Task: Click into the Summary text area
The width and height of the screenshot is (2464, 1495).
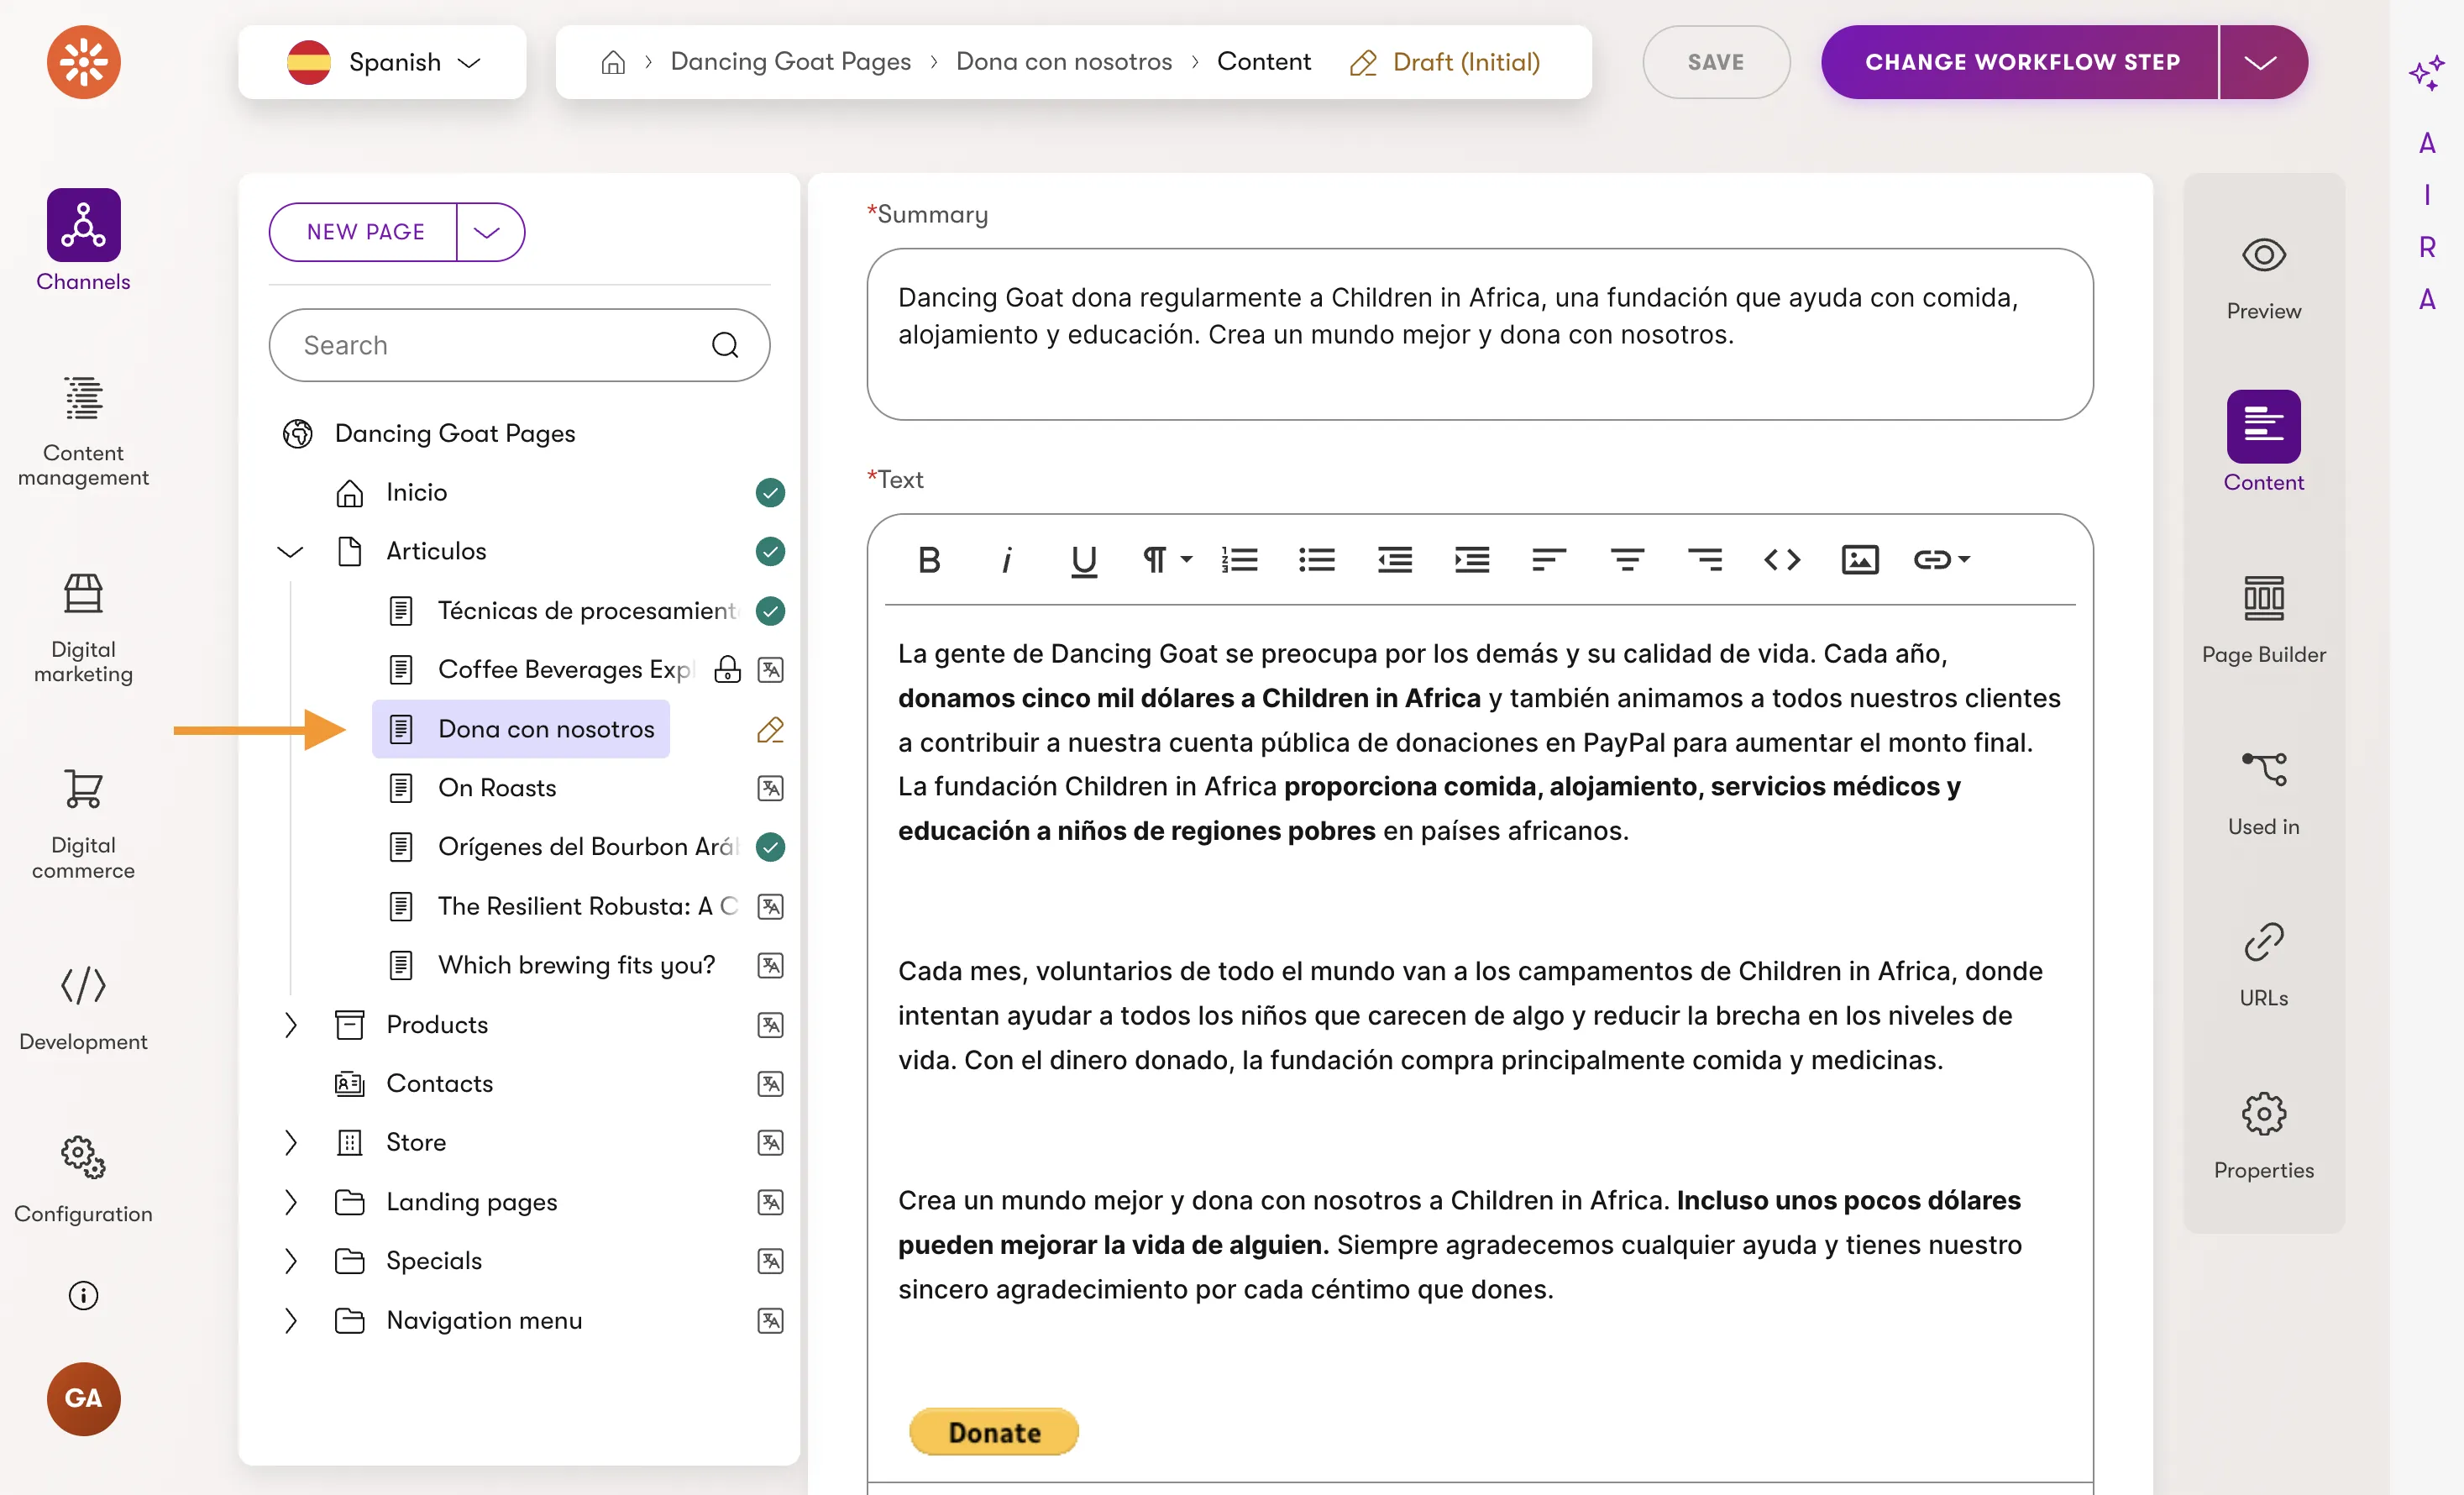Action: 1479,334
